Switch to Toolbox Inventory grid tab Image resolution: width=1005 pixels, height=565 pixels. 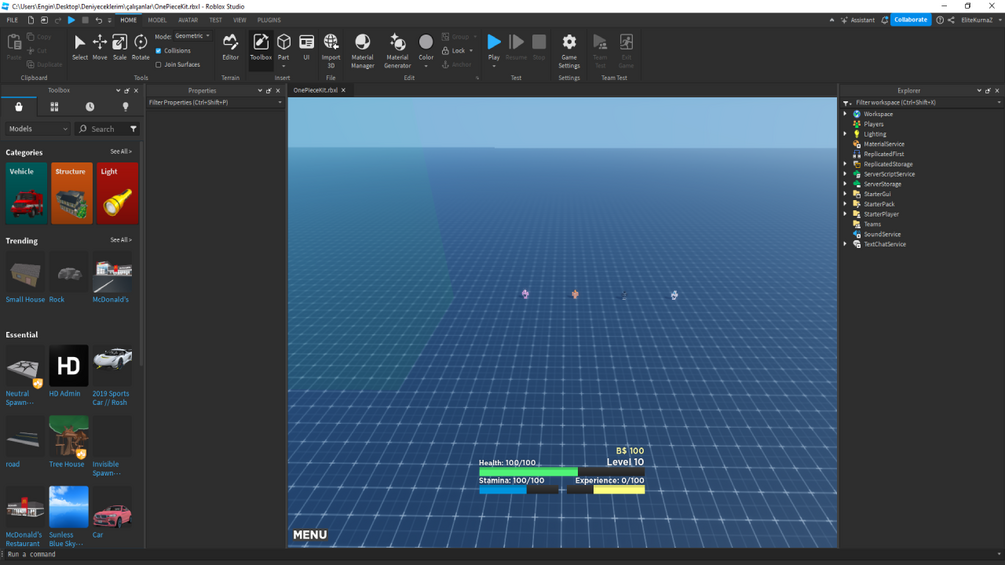54,107
